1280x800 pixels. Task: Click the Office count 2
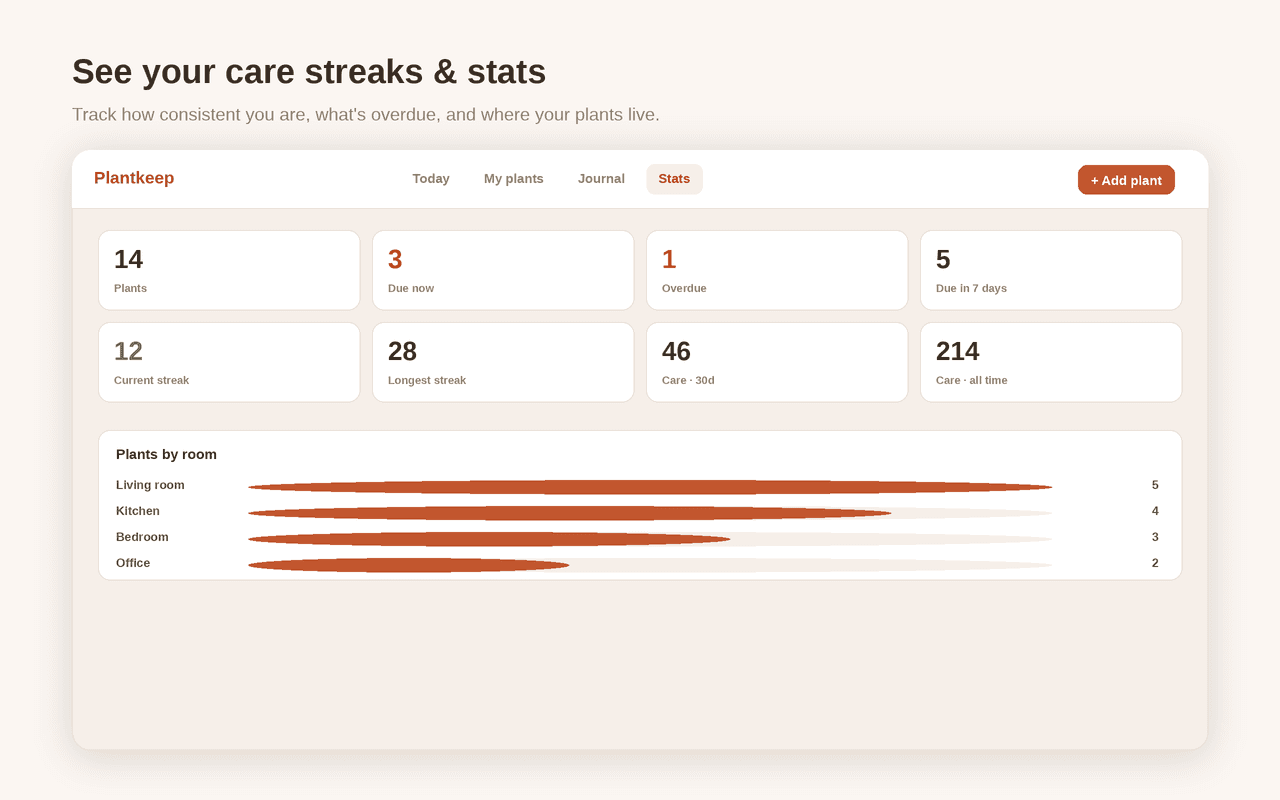[x=1155, y=563]
